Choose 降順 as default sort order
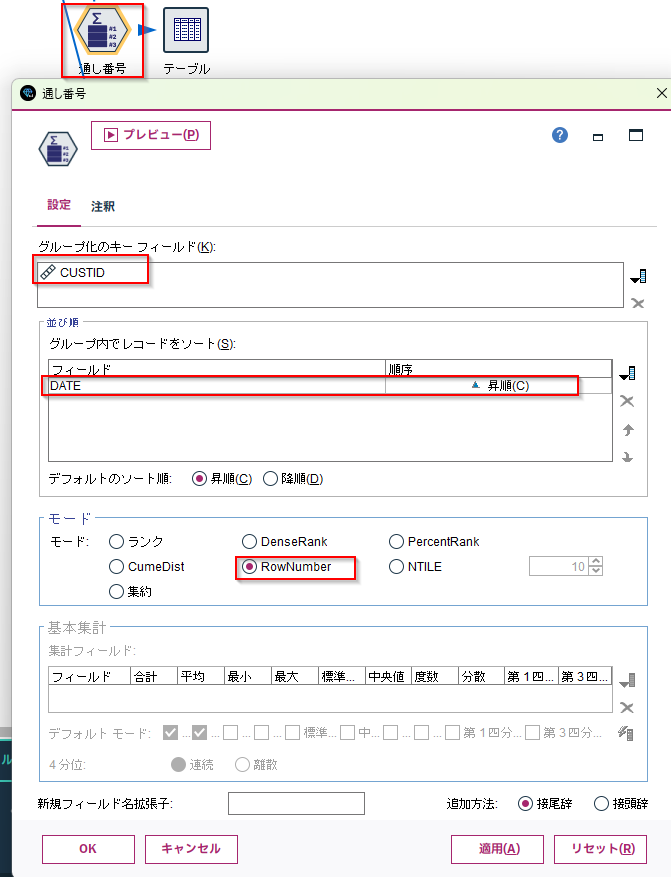 tap(270, 479)
